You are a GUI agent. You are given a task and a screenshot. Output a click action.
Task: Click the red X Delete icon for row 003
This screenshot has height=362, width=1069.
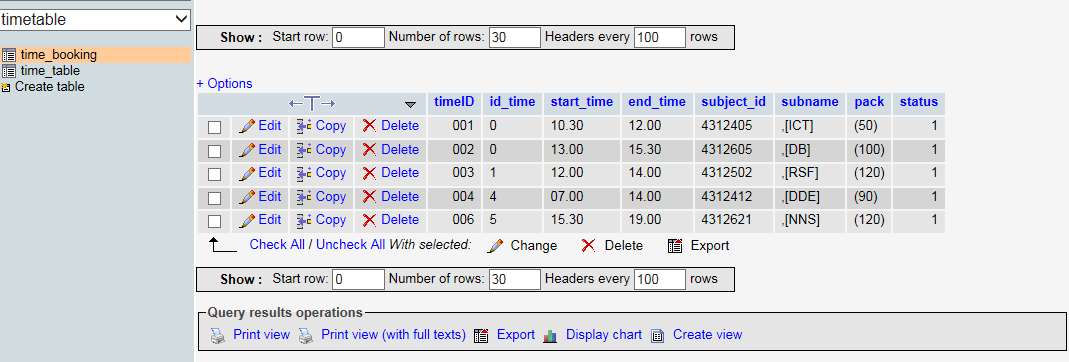click(x=369, y=173)
